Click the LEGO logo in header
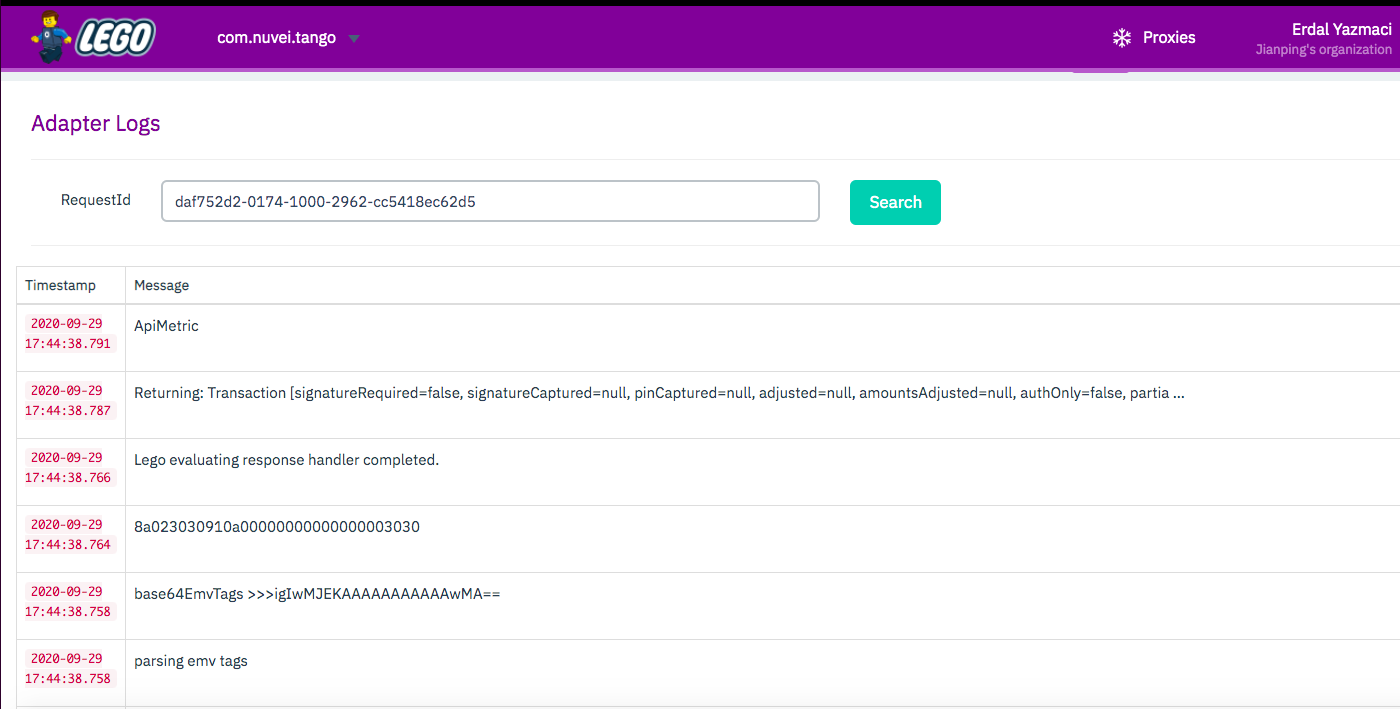The height and width of the screenshot is (709, 1400). 93,37
